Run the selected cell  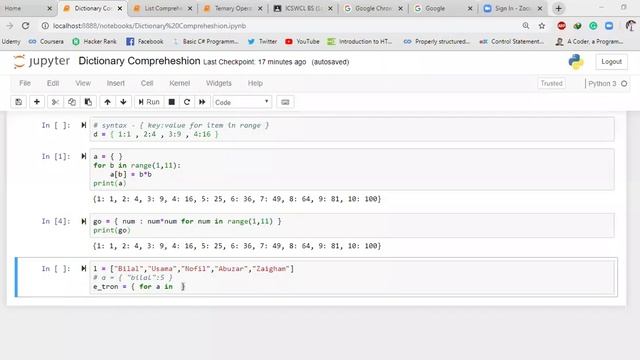(x=149, y=102)
